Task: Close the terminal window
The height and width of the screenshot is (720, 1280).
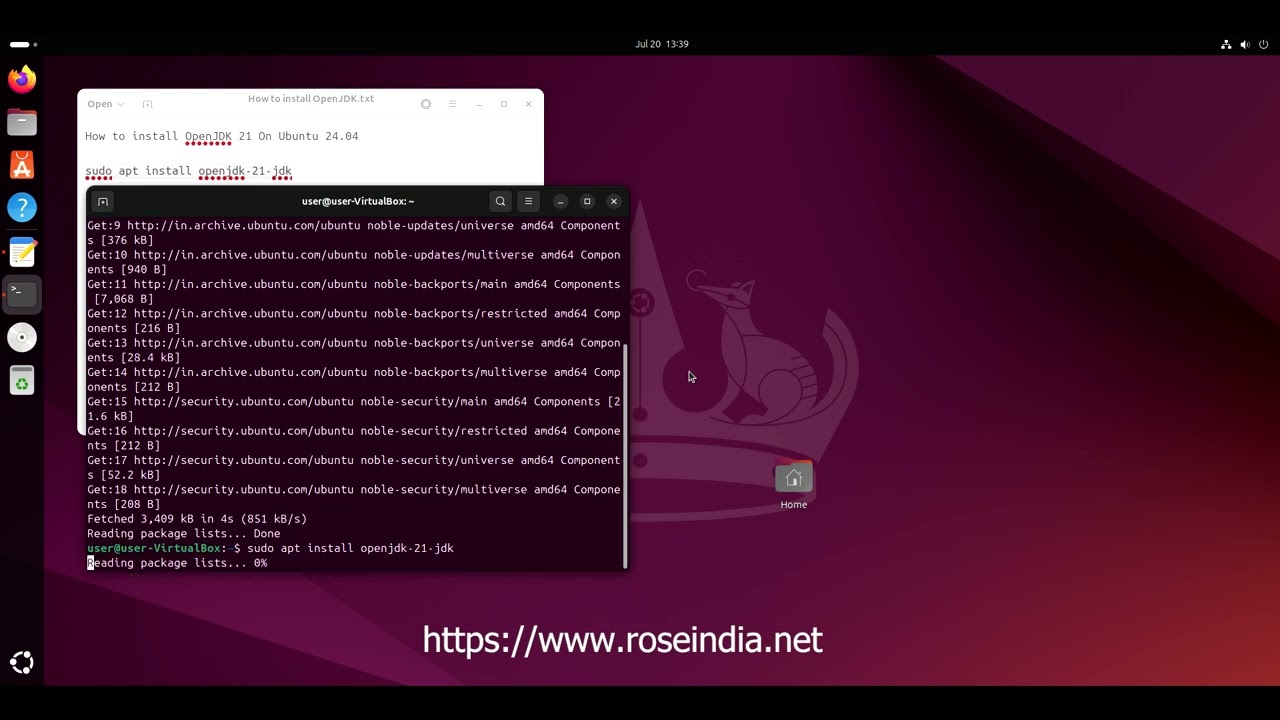Action: click(614, 201)
